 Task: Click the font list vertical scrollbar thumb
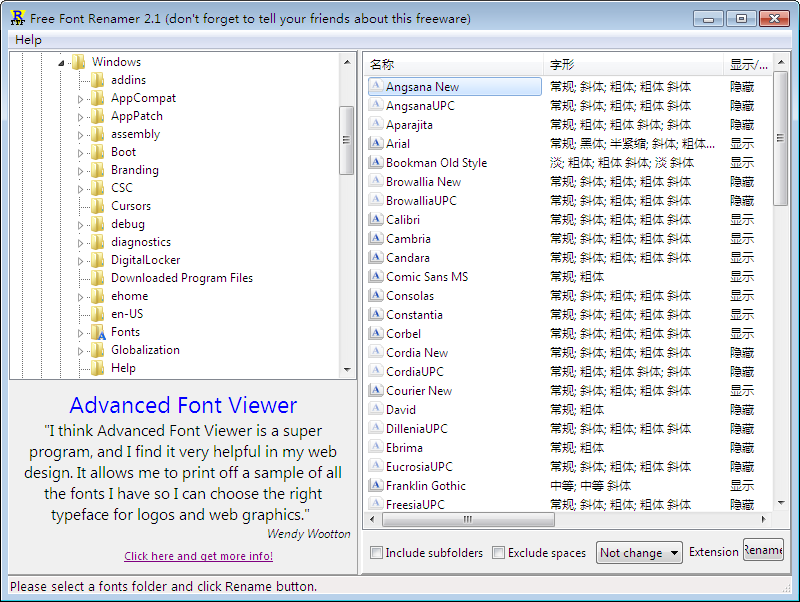point(781,138)
